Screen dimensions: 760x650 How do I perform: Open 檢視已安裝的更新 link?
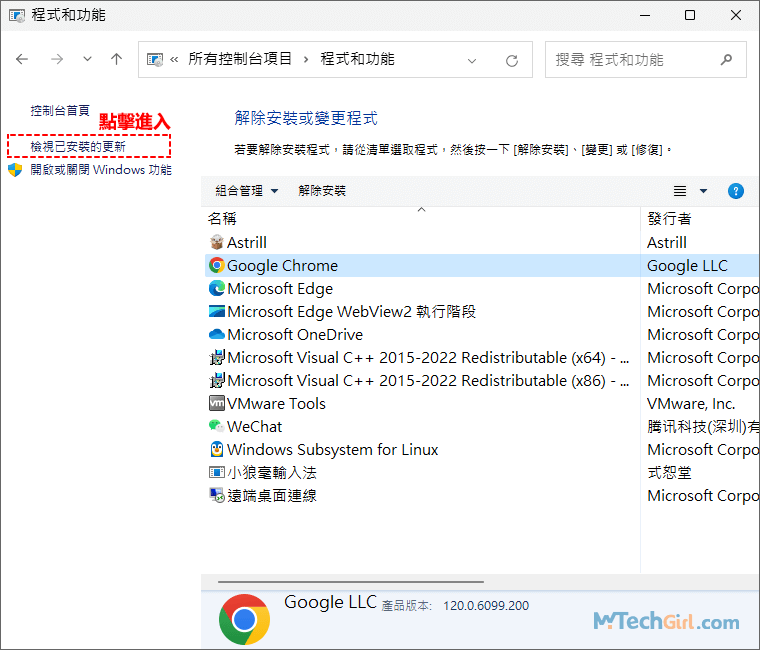(x=78, y=147)
